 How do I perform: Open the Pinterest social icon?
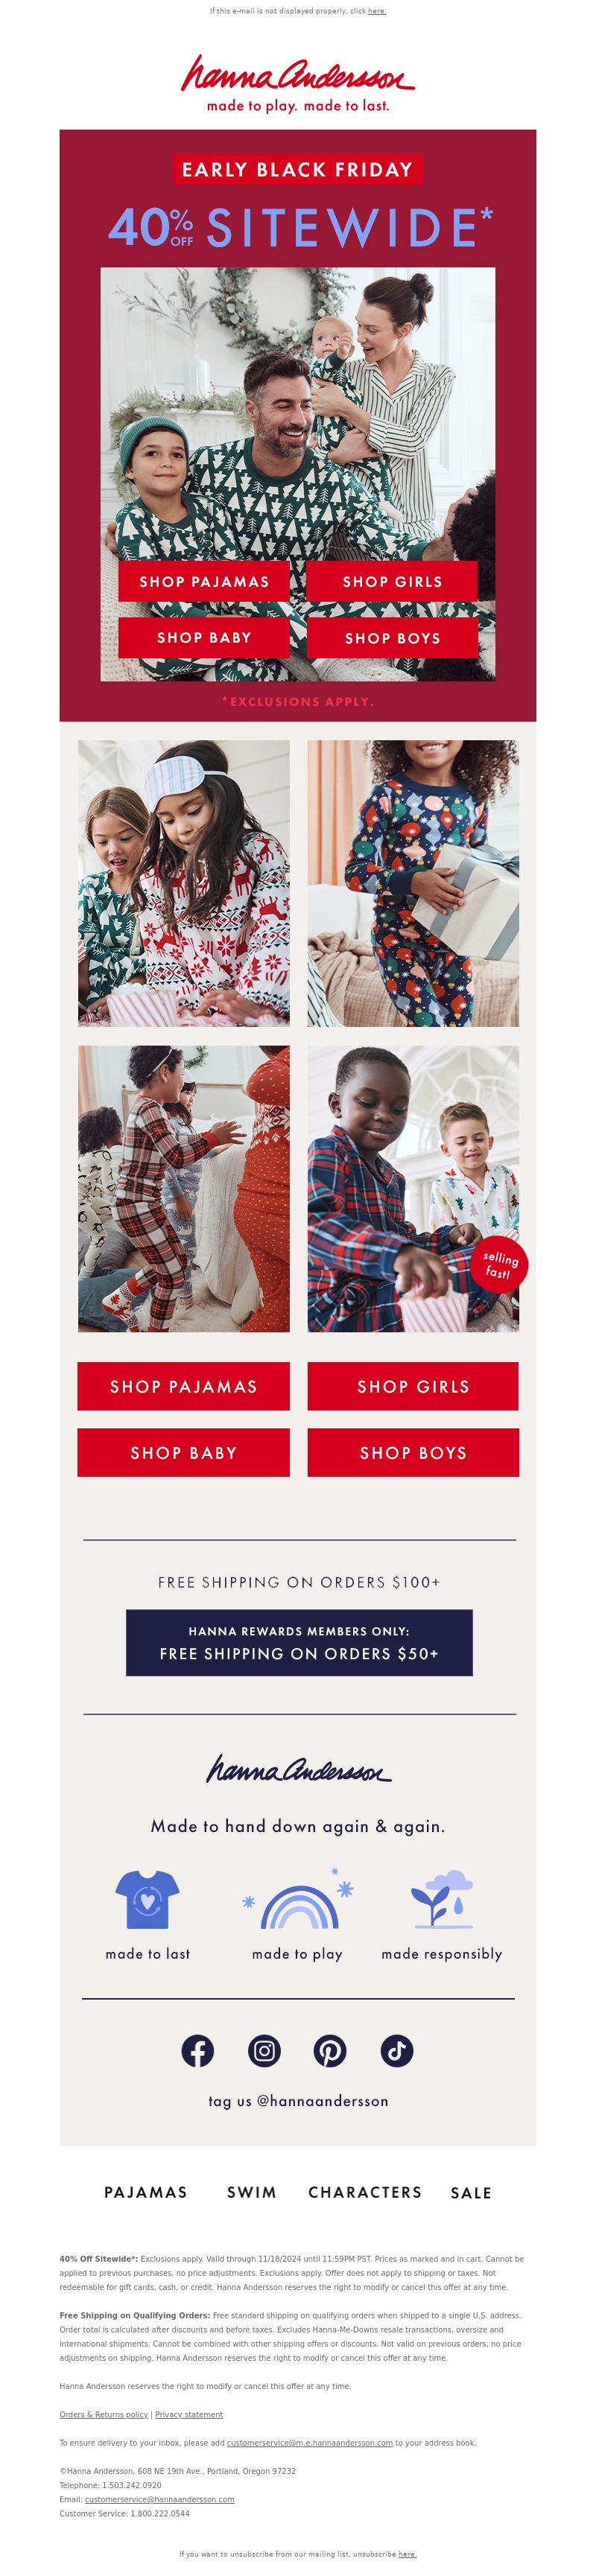[x=330, y=2051]
